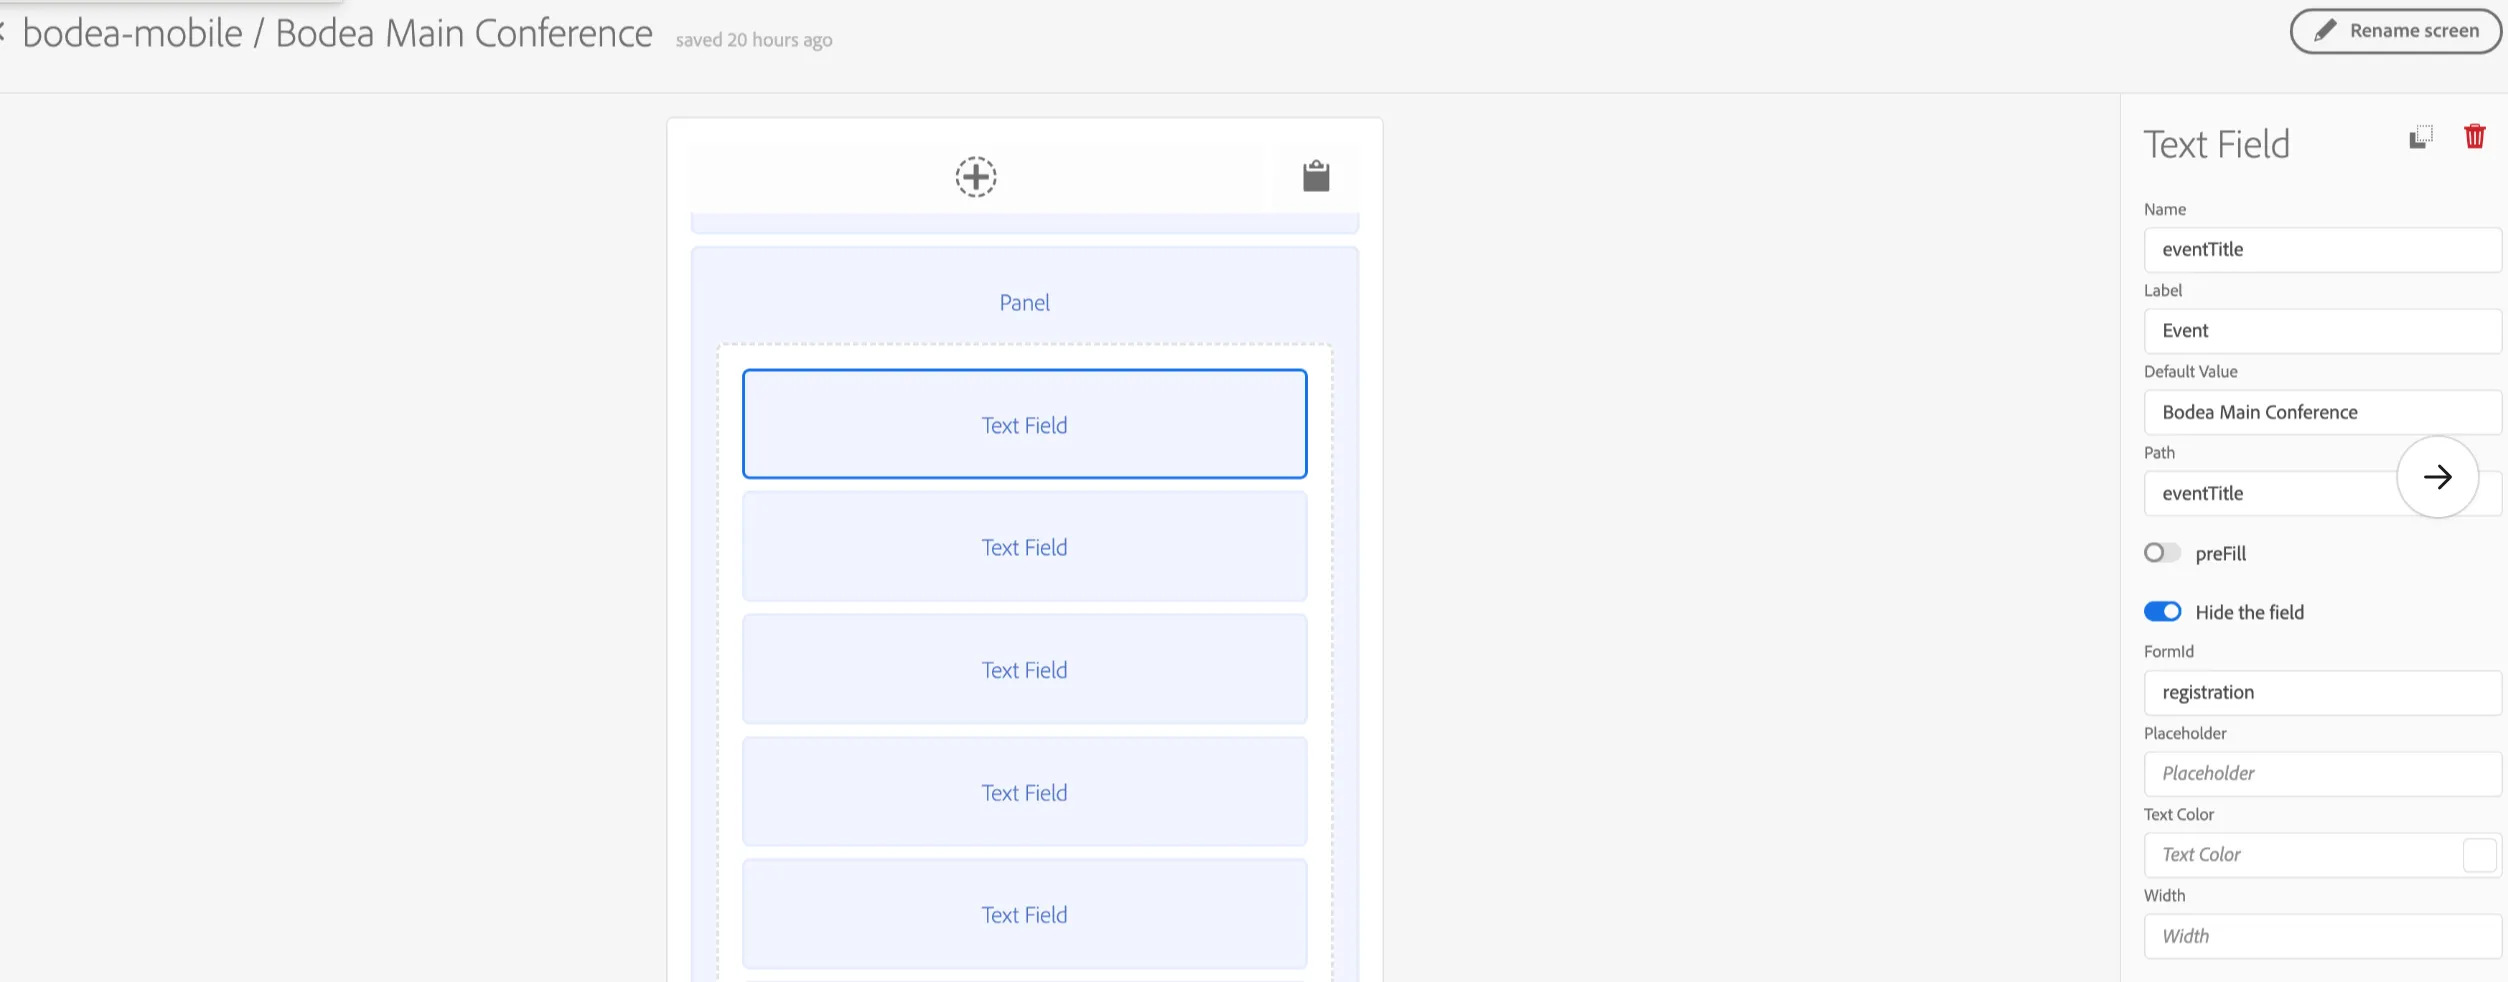2508x982 pixels.
Task: Disable the Hide the field switch
Action: [2161, 612]
